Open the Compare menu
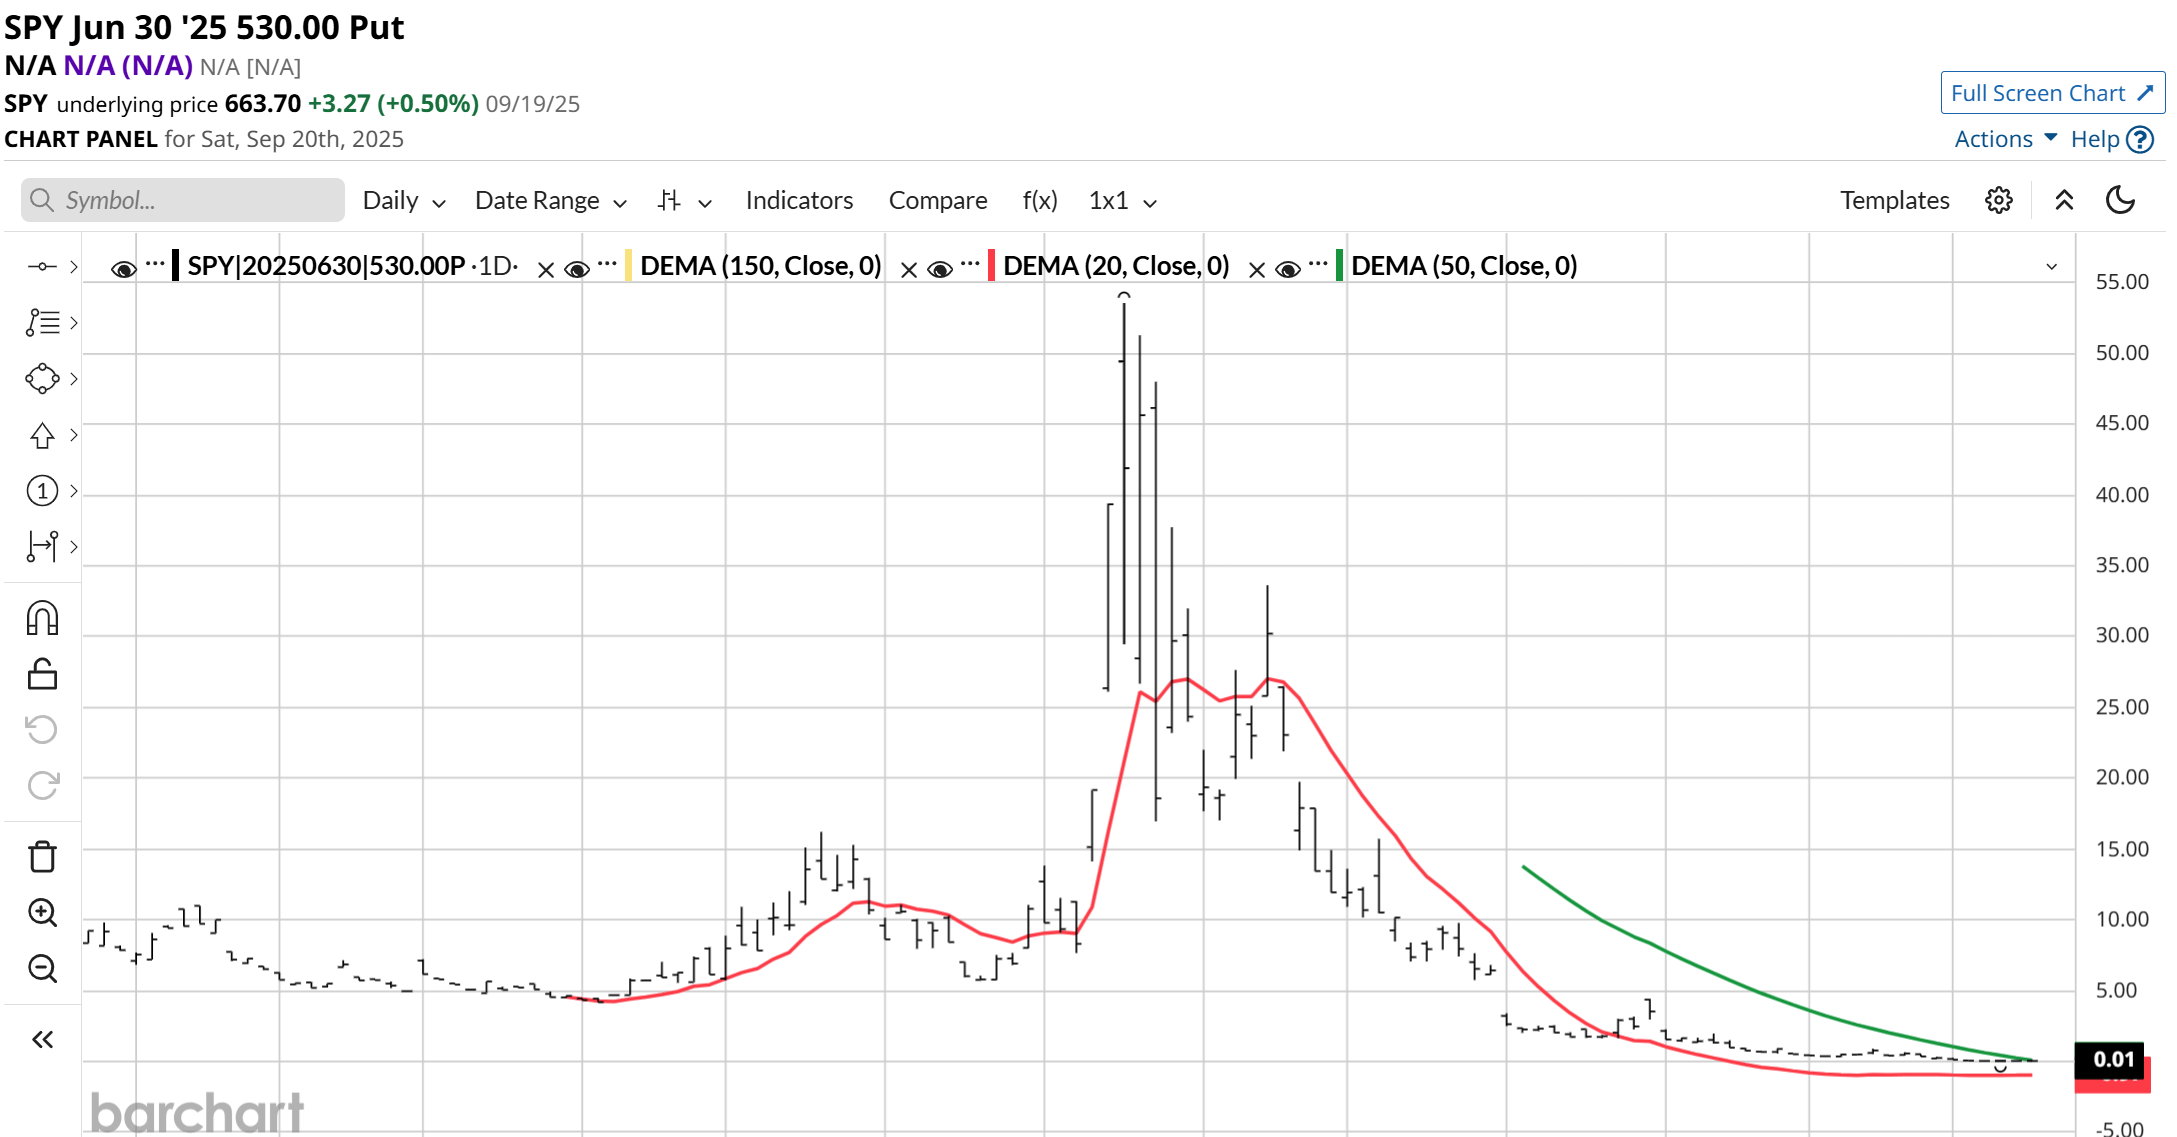 tap(937, 200)
